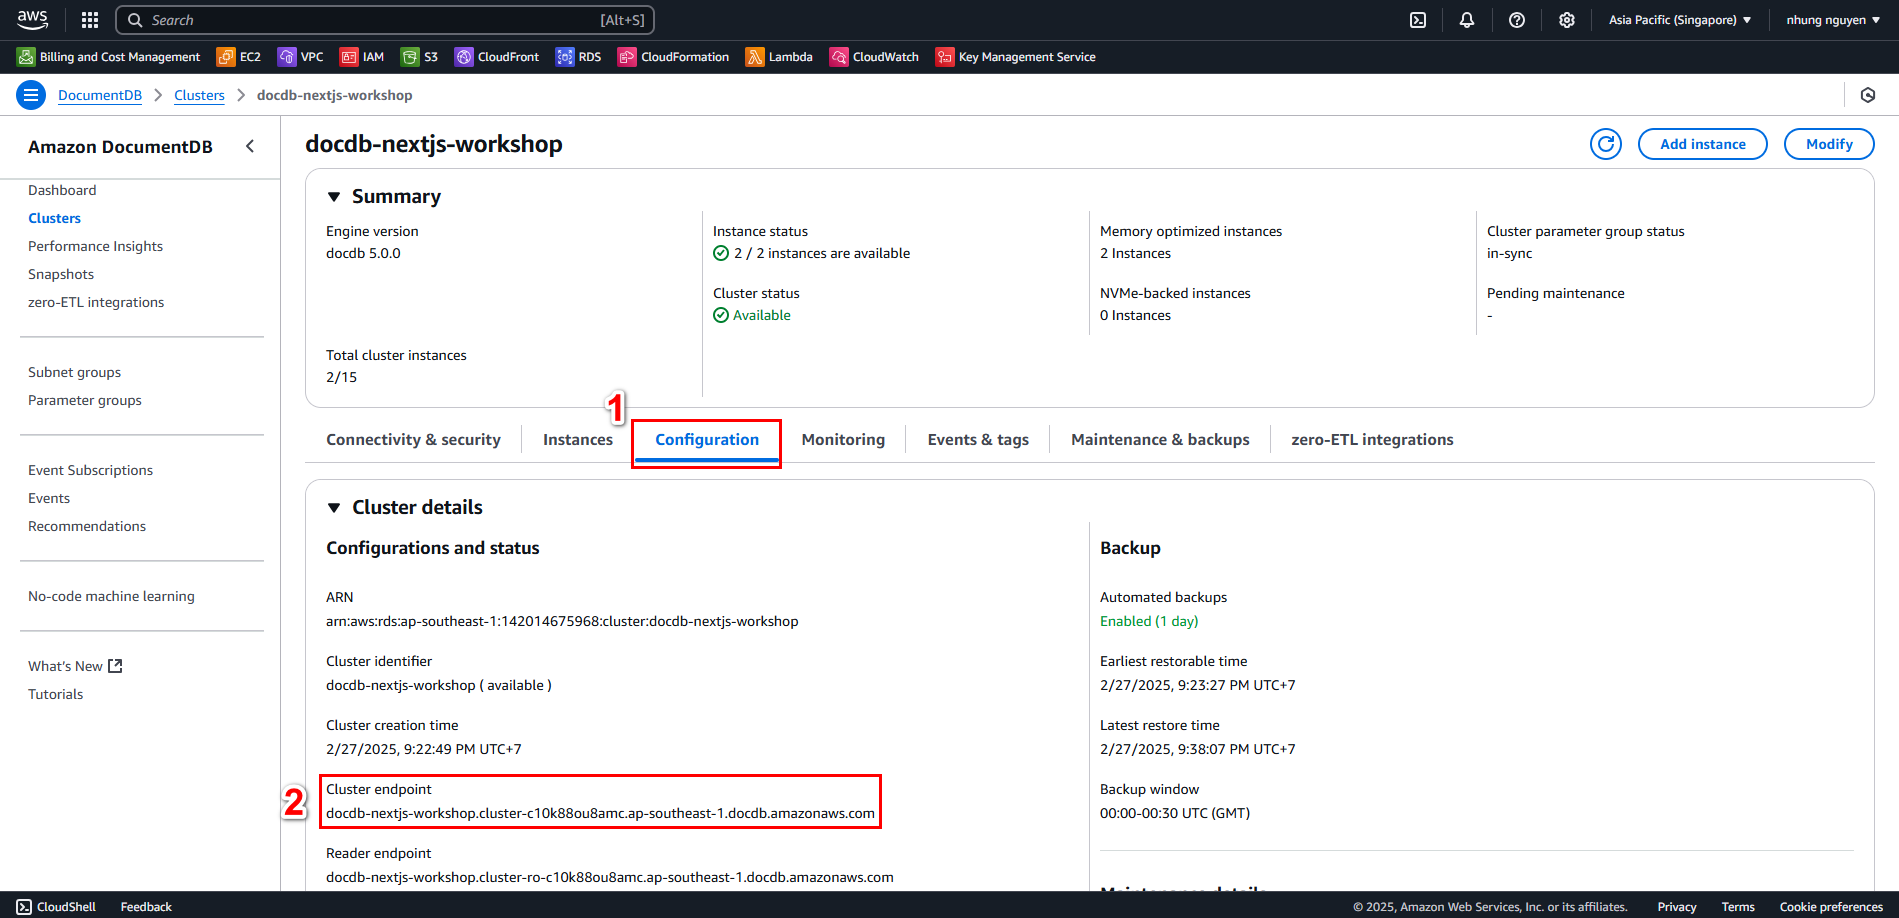Switch to the Instances tab

[578, 440]
